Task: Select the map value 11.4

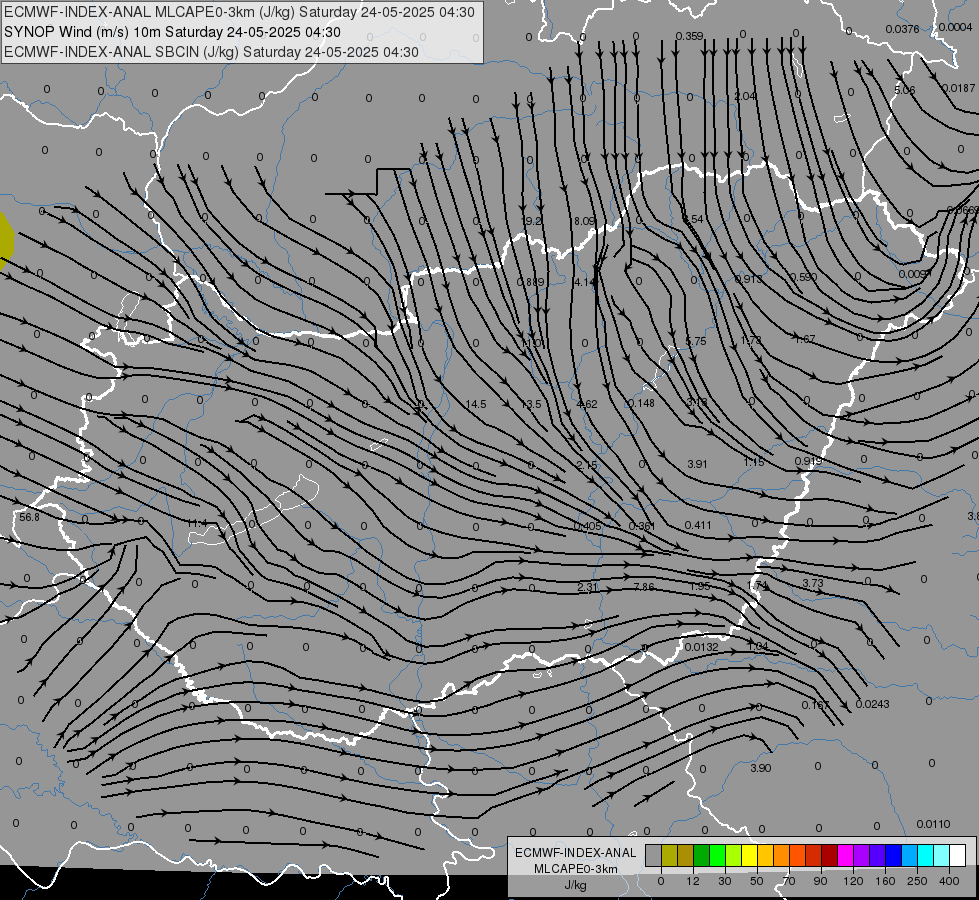Action: tap(197, 523)
